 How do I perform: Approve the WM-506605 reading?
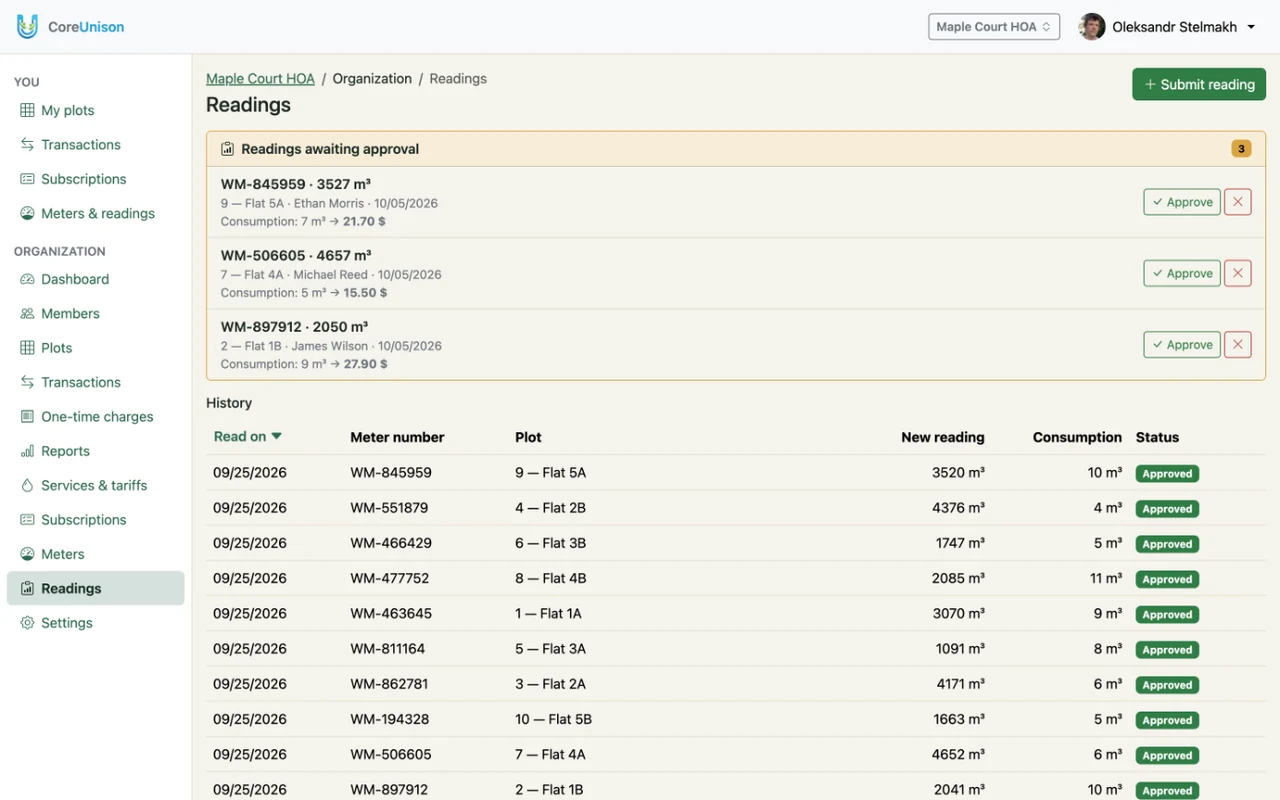(x=1182, y=273)
